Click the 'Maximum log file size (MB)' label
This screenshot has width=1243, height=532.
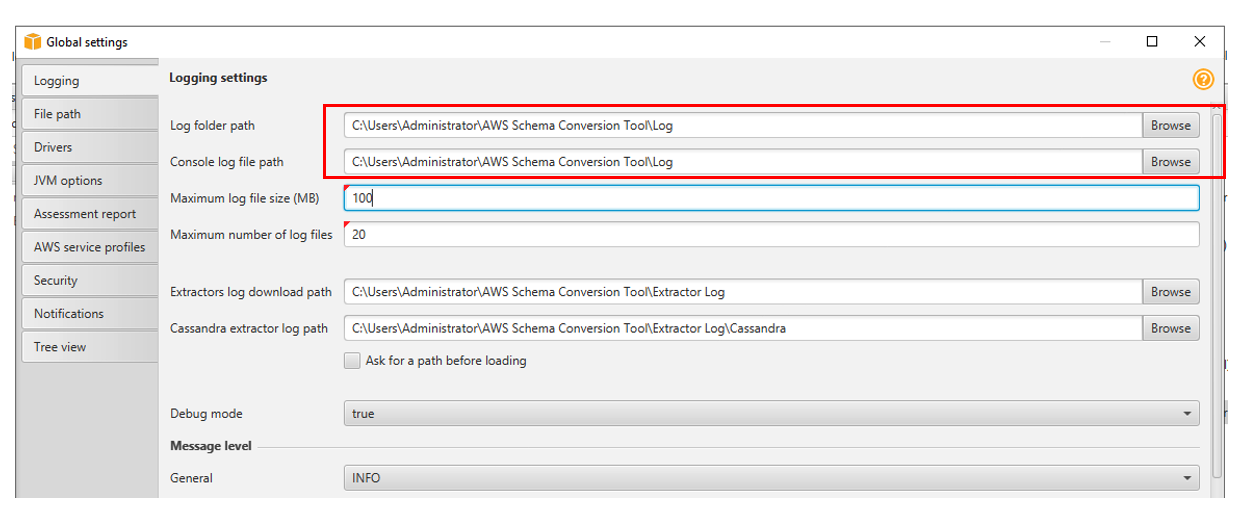pyautogui.click(x=244, y=198)
